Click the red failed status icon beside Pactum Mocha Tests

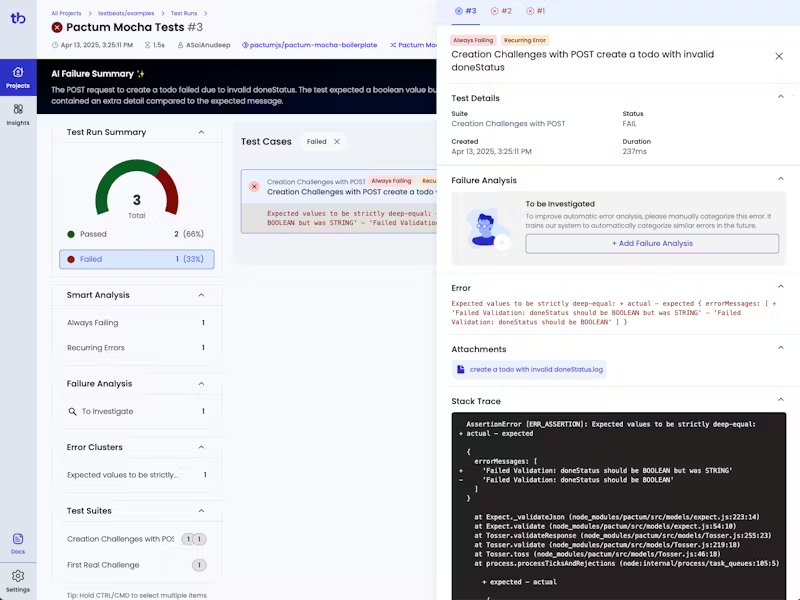point(57,28)
